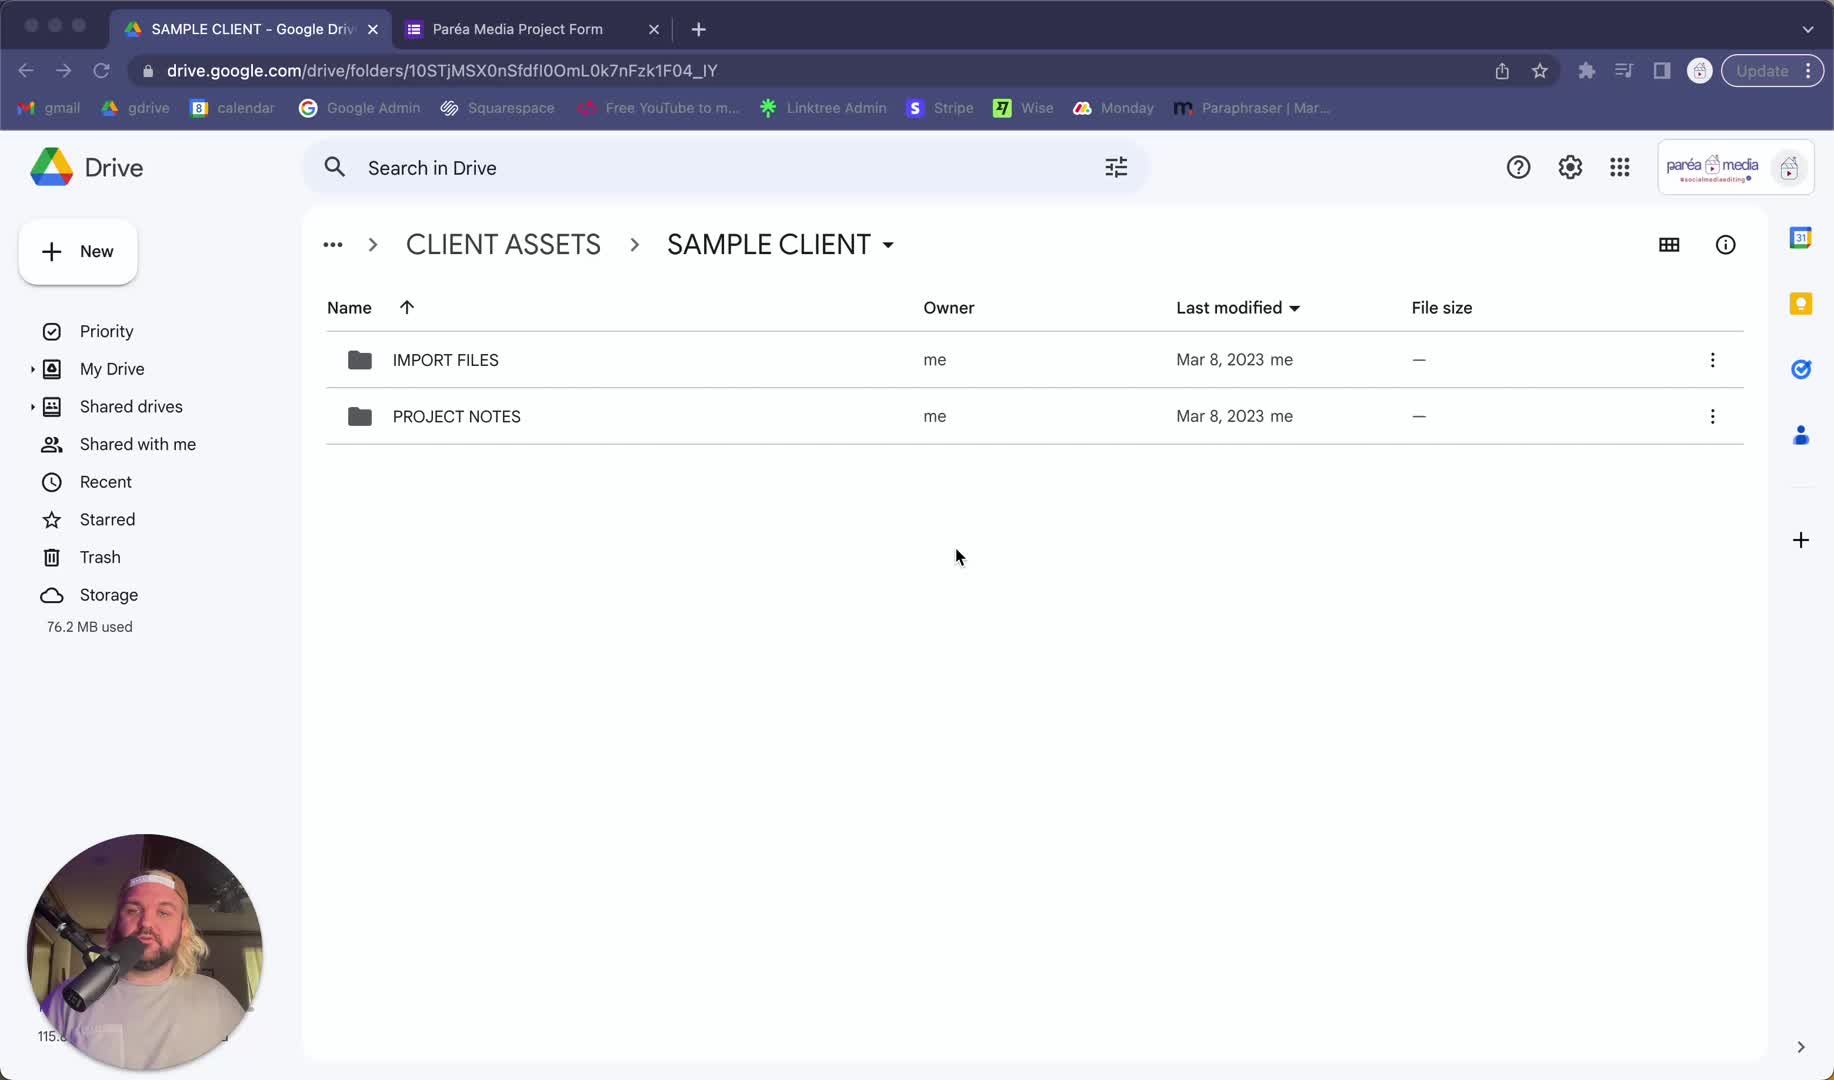Open the Support help icon
The image size is (1834, 1080).
(x=1518, y=167)
